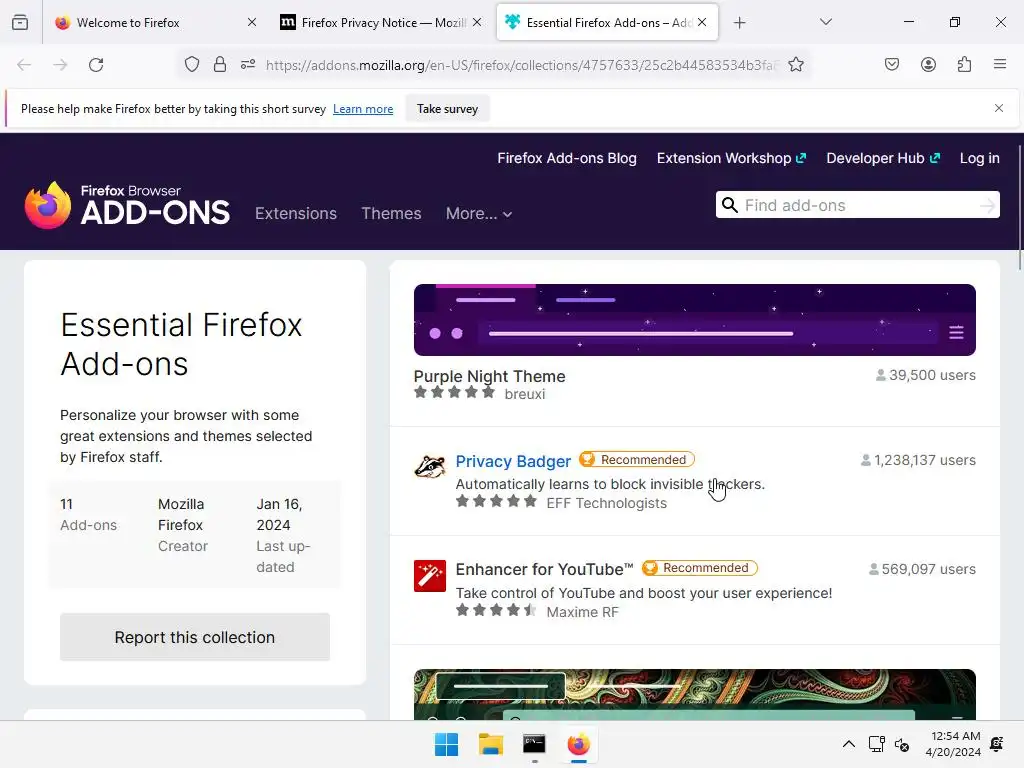Click the forward navigation arrow
Viewport: 1024px width, 768px height.
pyautogui.click(x=60, y=65)
